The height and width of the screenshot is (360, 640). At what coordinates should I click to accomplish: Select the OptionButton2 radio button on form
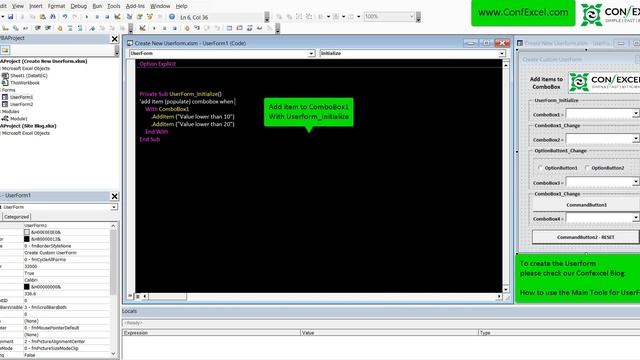click(587, 168)
